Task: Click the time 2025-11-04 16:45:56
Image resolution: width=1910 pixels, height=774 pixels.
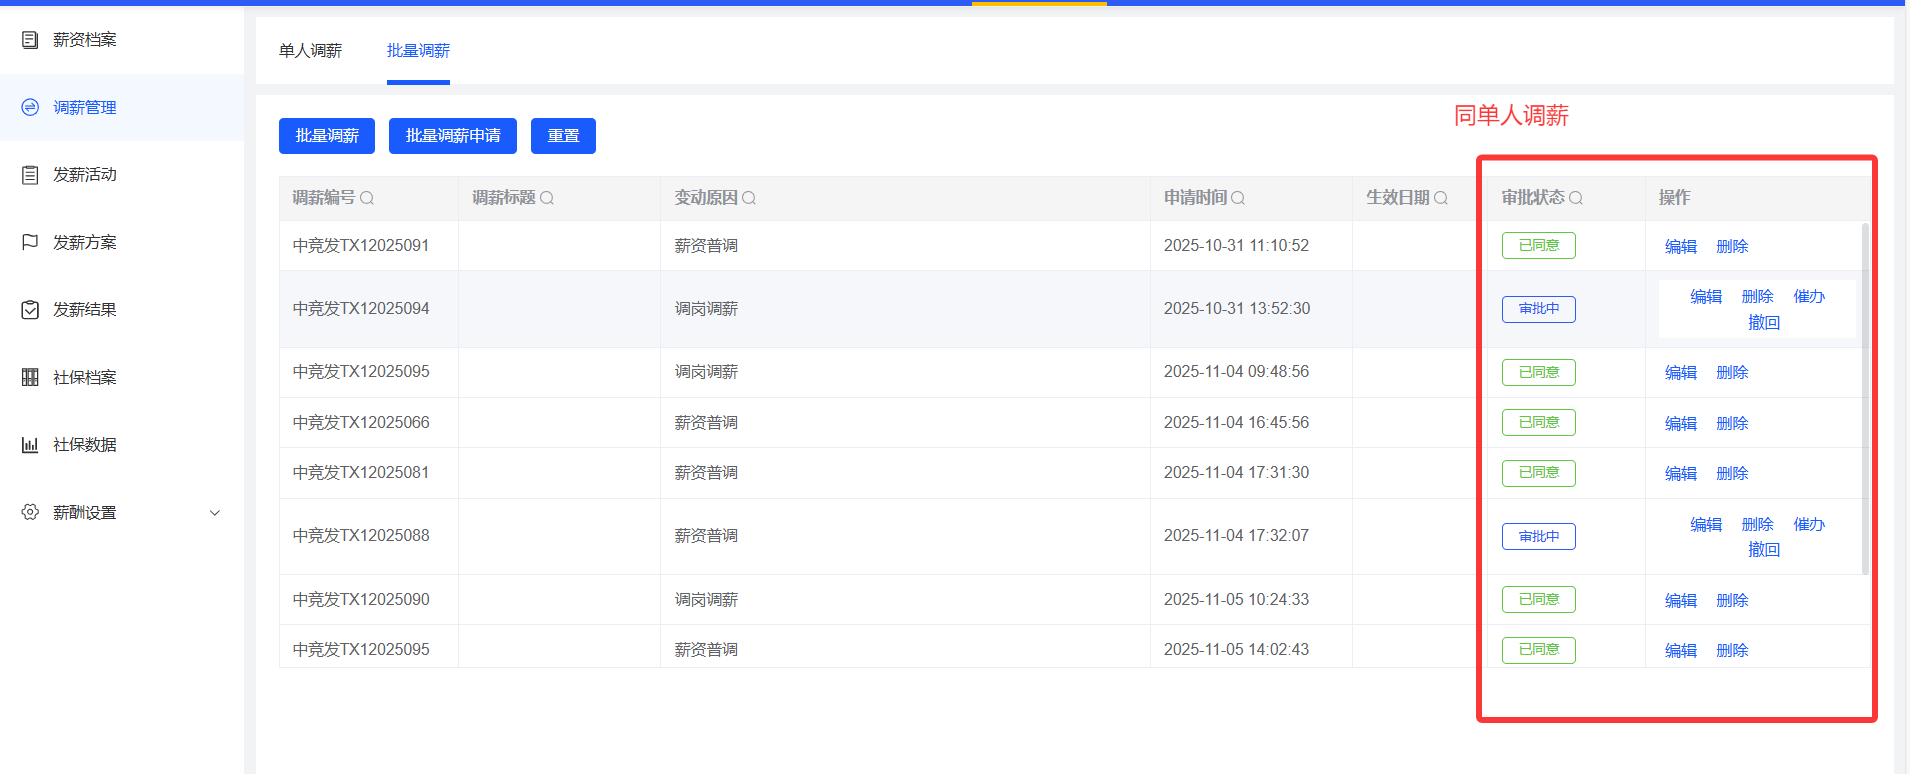Action: 1236,423
